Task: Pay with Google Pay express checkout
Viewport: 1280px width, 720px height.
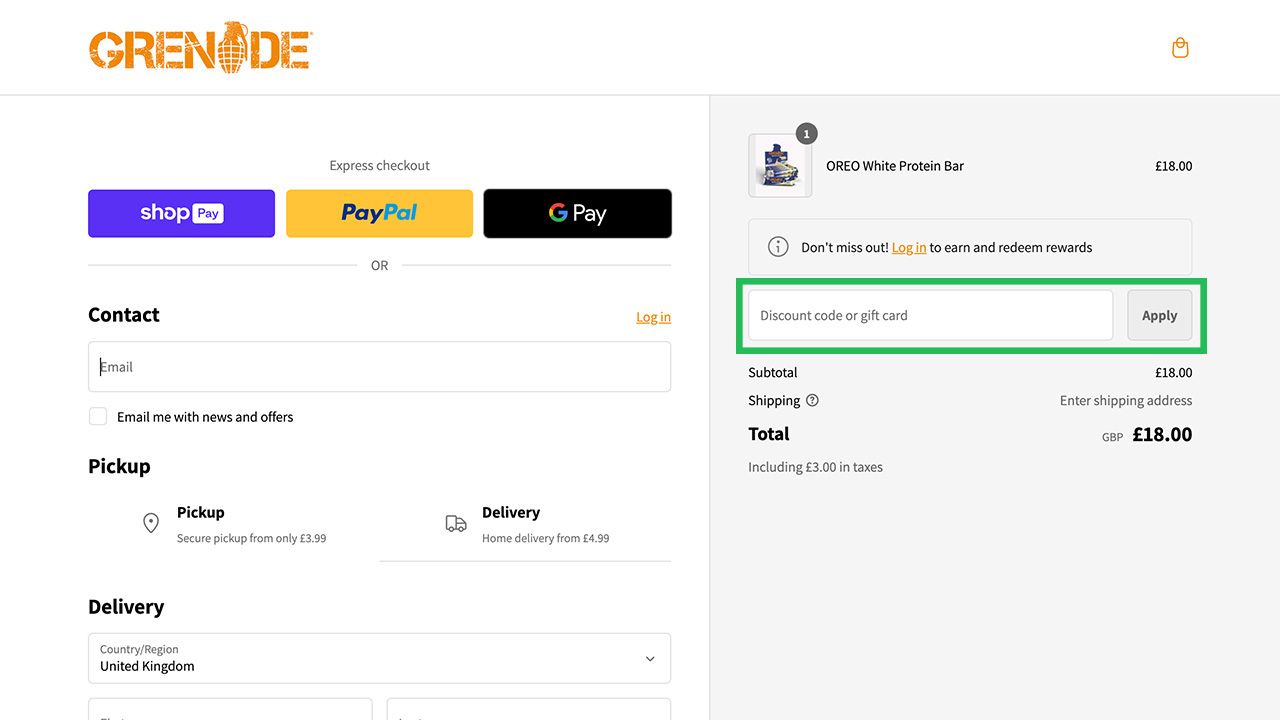Action: tap(577, 213)
